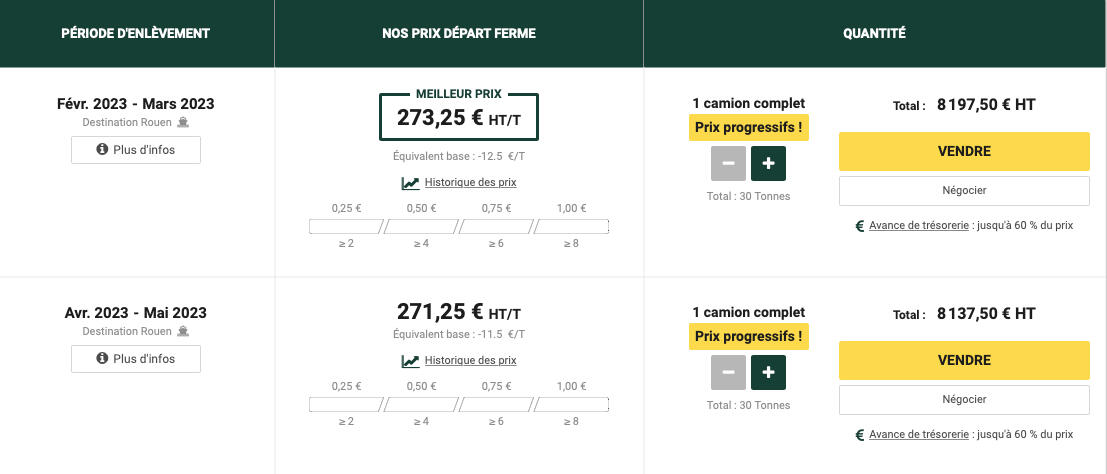This screenshot has height=474, width=1107.
Task: Click chart icon beside first Historique des prix
Action: (x=410, y=183)
